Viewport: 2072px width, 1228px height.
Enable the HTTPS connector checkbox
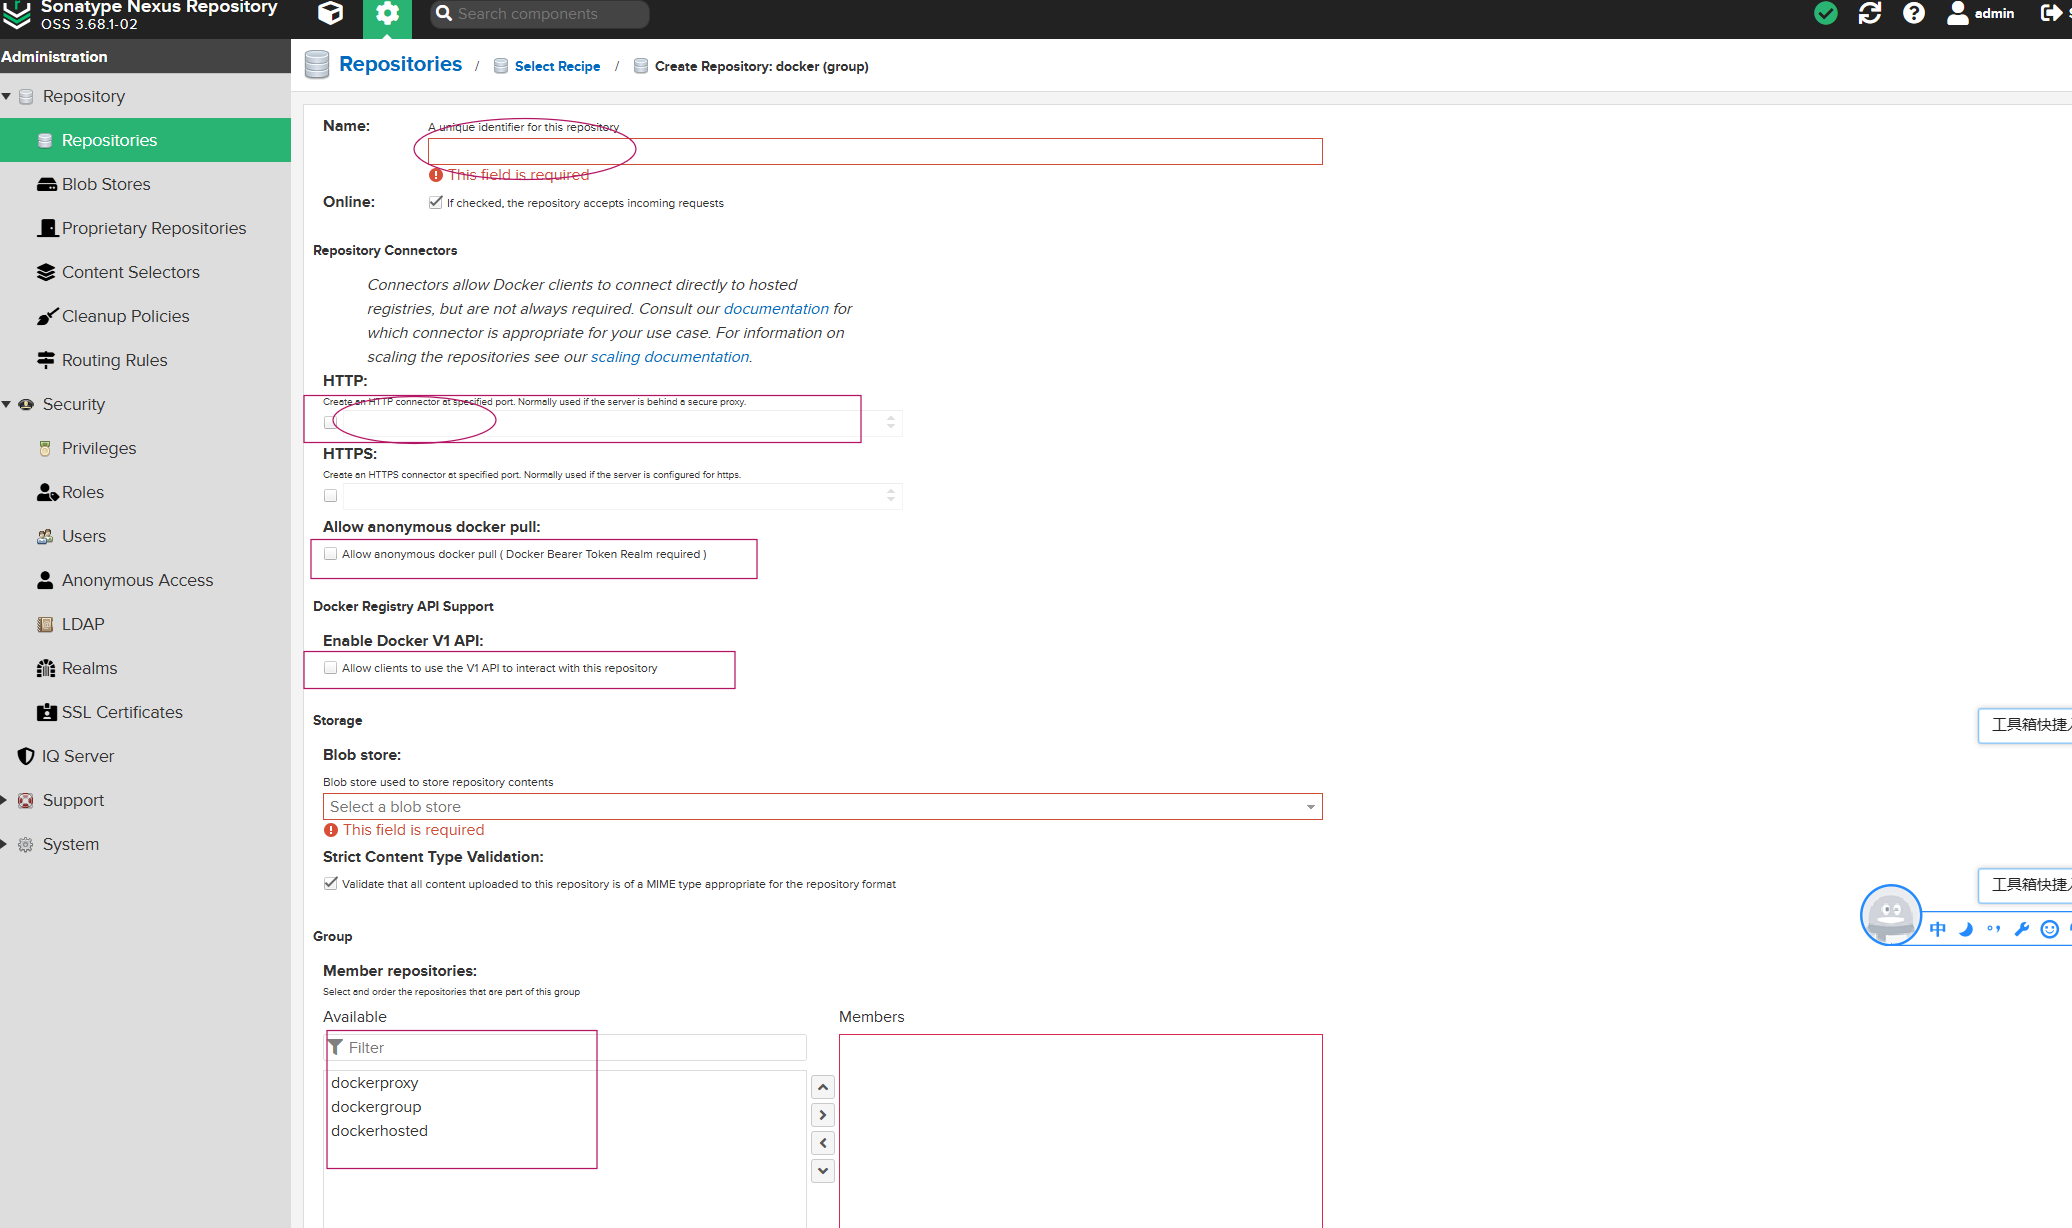tap(330, 496)
